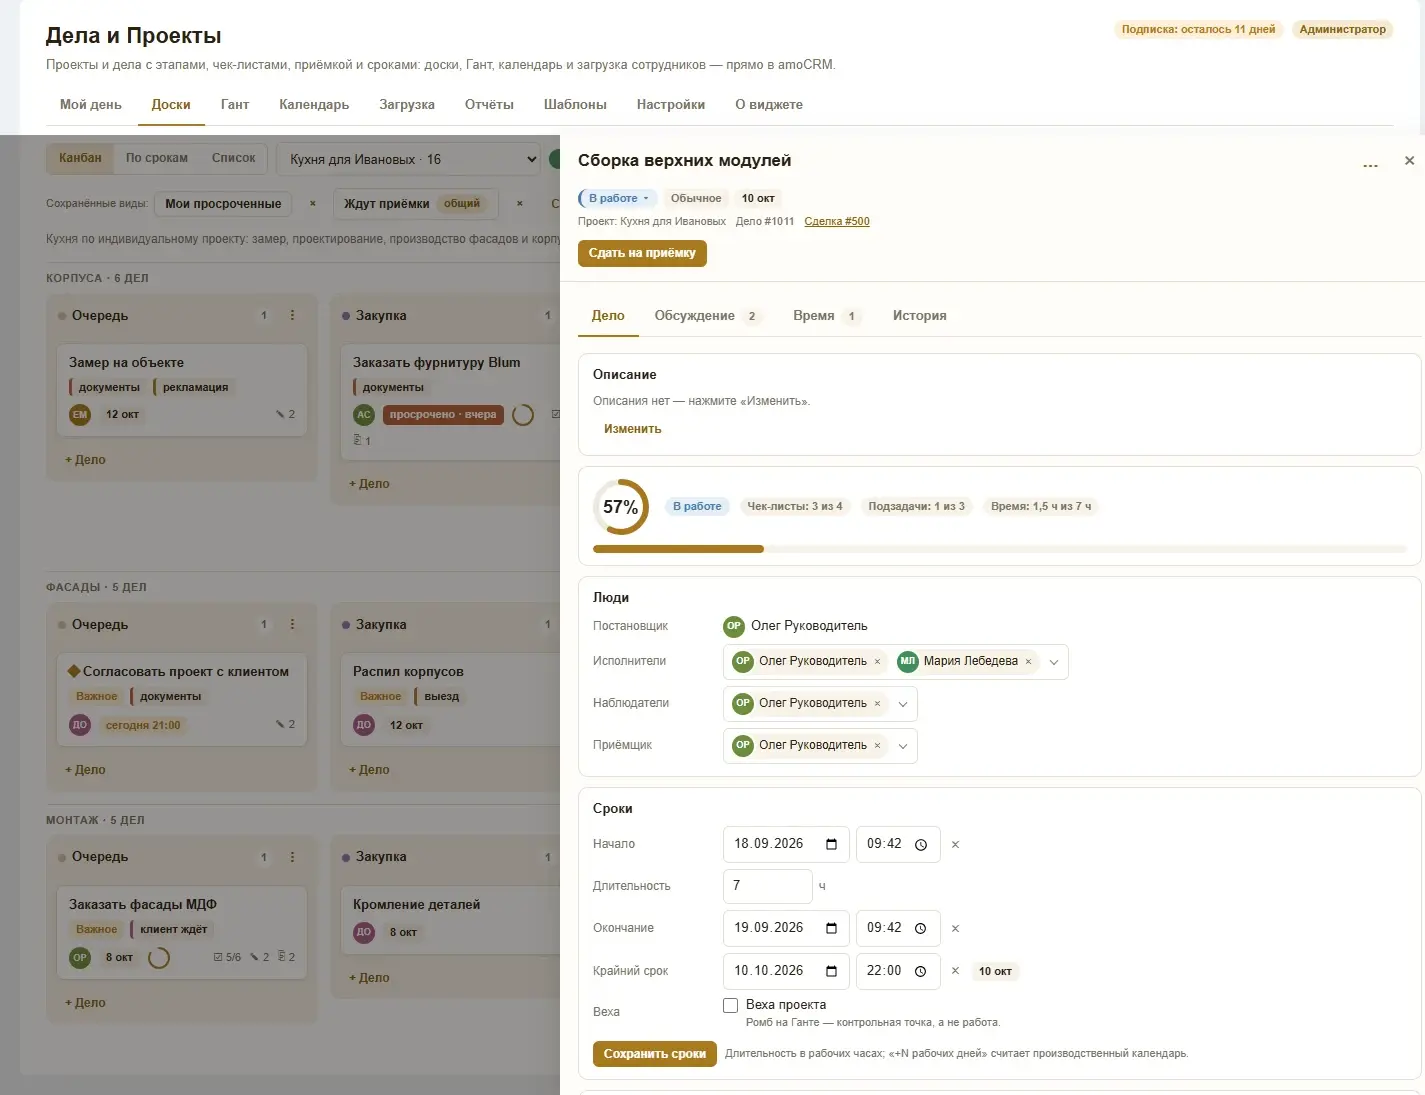Screen dimensions: 1425x1095
Task: Open the Очередь column menu in Монтаж group
Action: coord(292,857)
